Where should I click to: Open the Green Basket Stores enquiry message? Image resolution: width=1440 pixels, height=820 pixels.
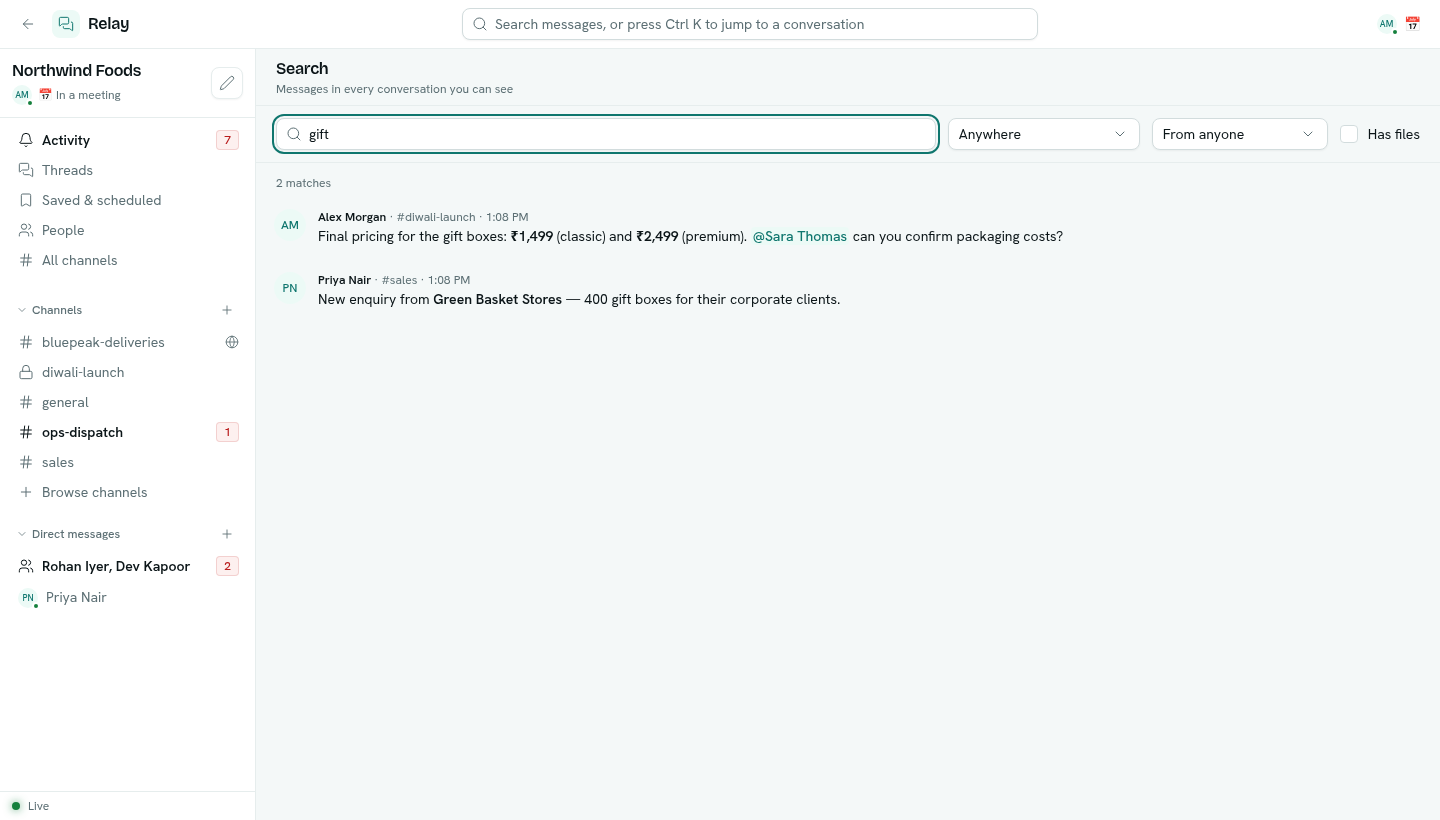pyautogui.click(x=848, y=289)
